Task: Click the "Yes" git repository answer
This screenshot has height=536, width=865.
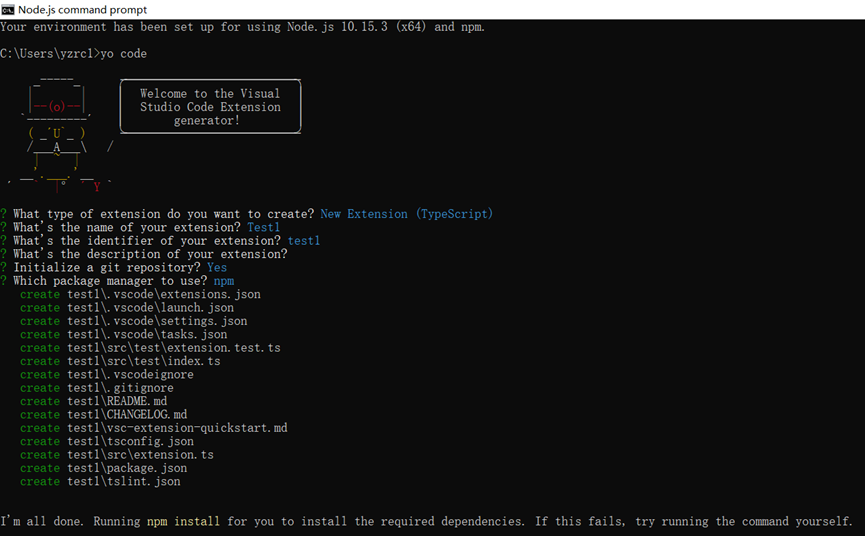Action: point(217,268)
